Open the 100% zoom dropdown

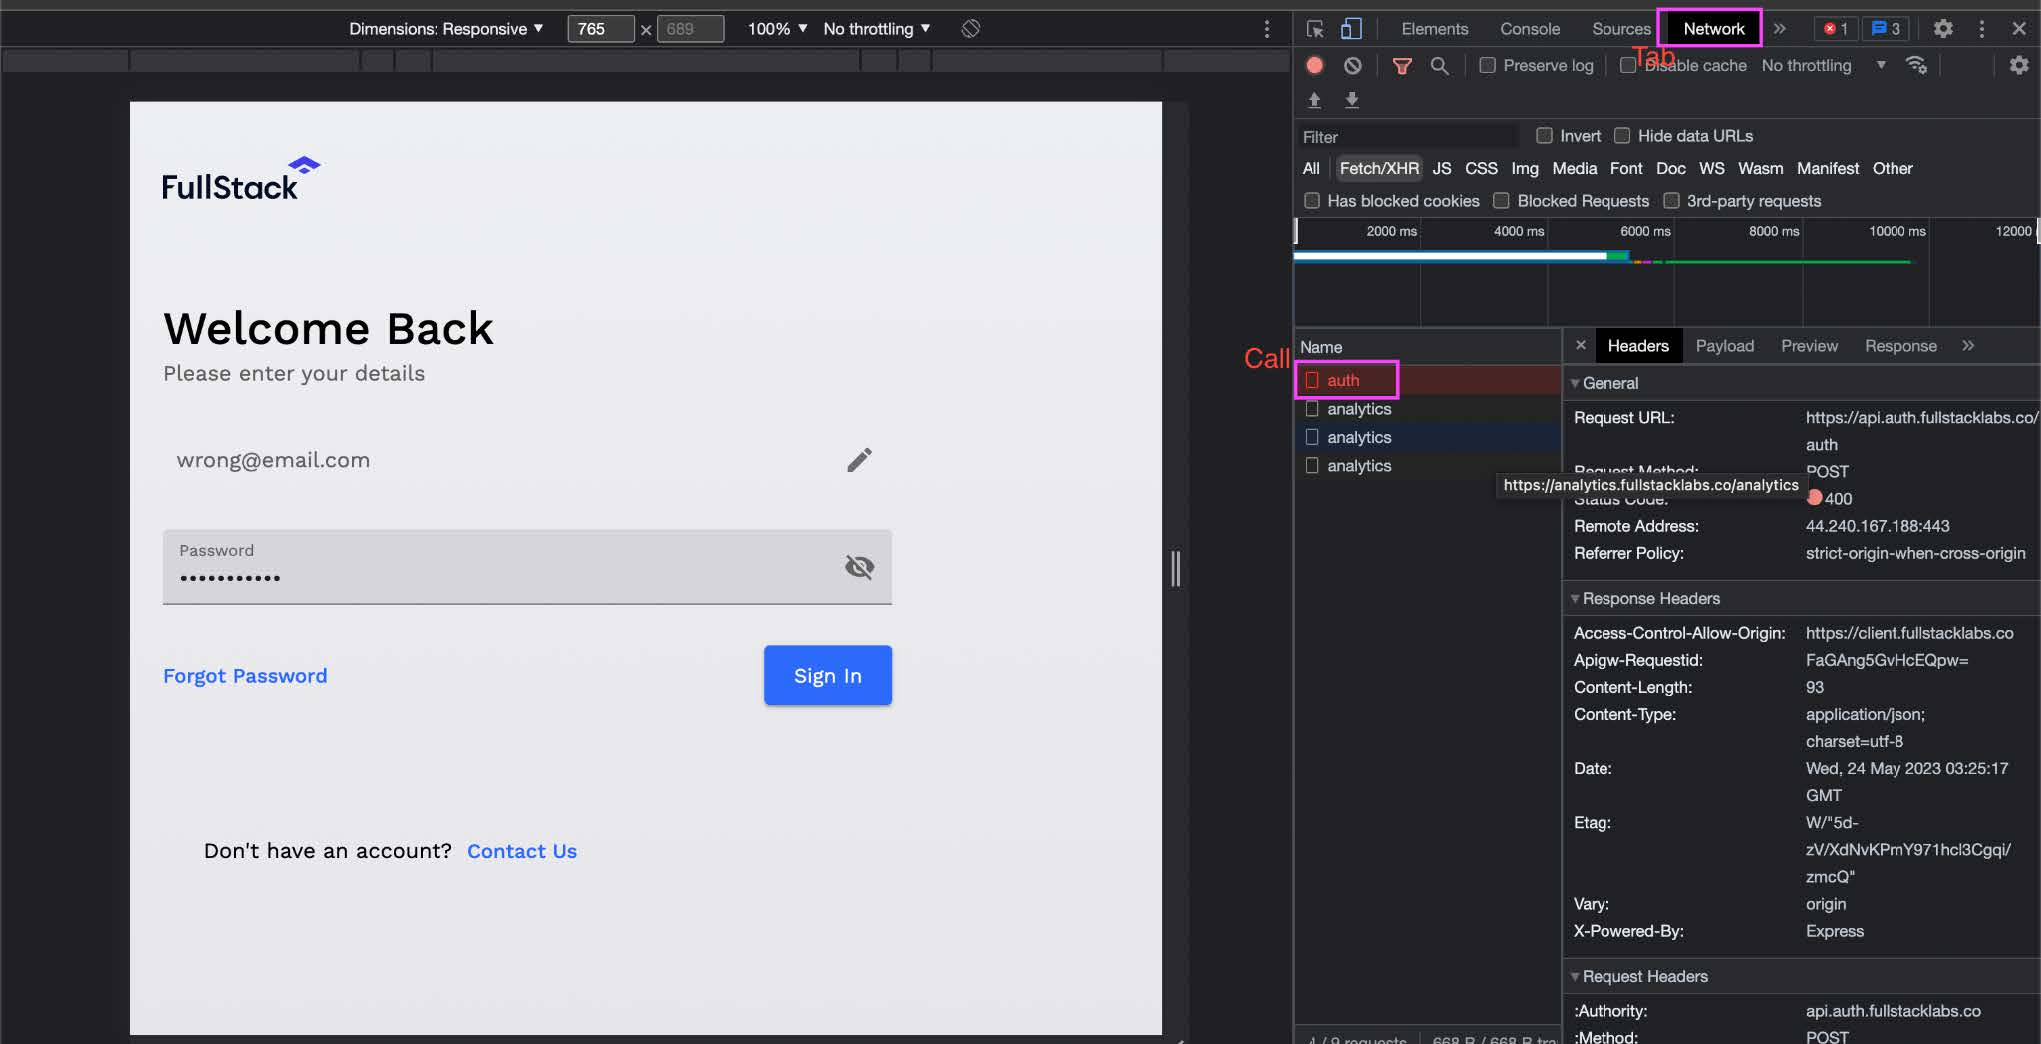[x=777, y=29]
